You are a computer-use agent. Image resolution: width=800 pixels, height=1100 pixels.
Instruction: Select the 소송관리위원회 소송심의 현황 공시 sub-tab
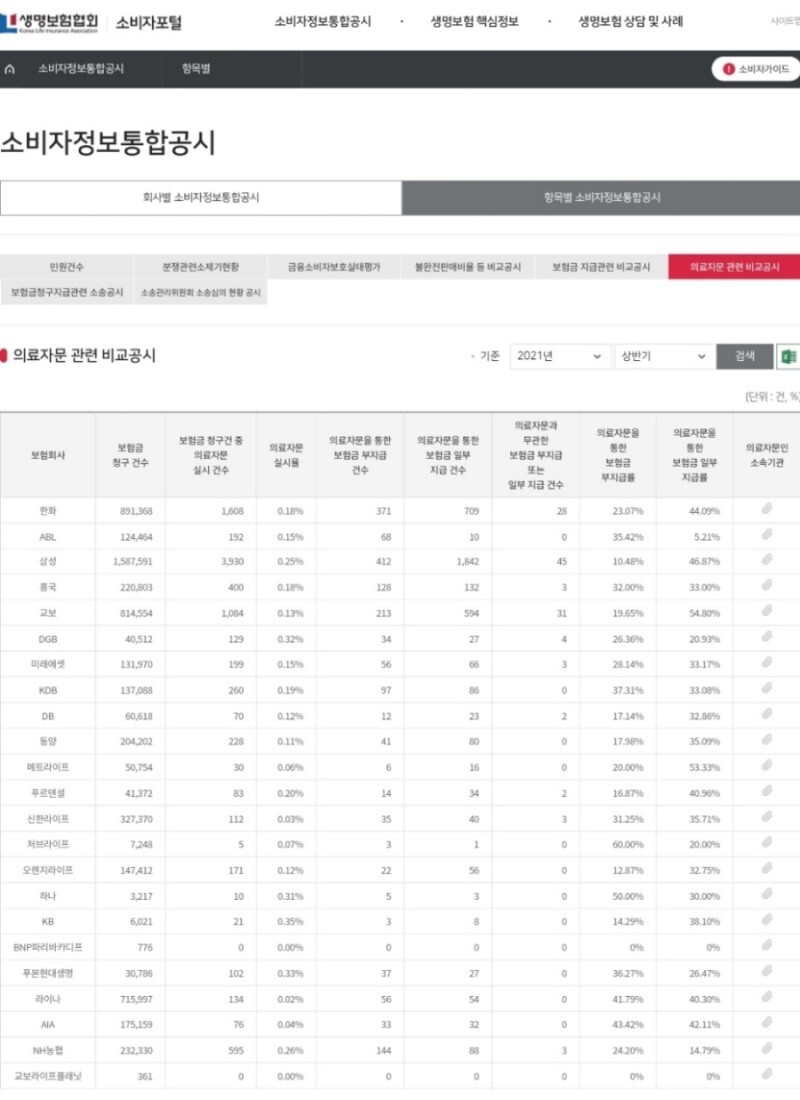(x=201, y=292)
